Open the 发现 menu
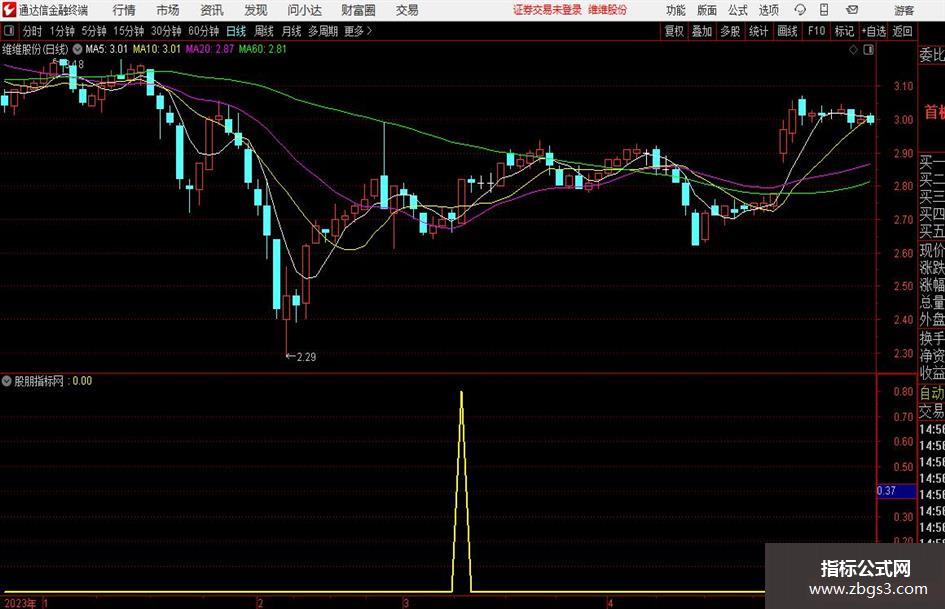The width and height of the screenshot is (945, 609). [x=256, y=10]
